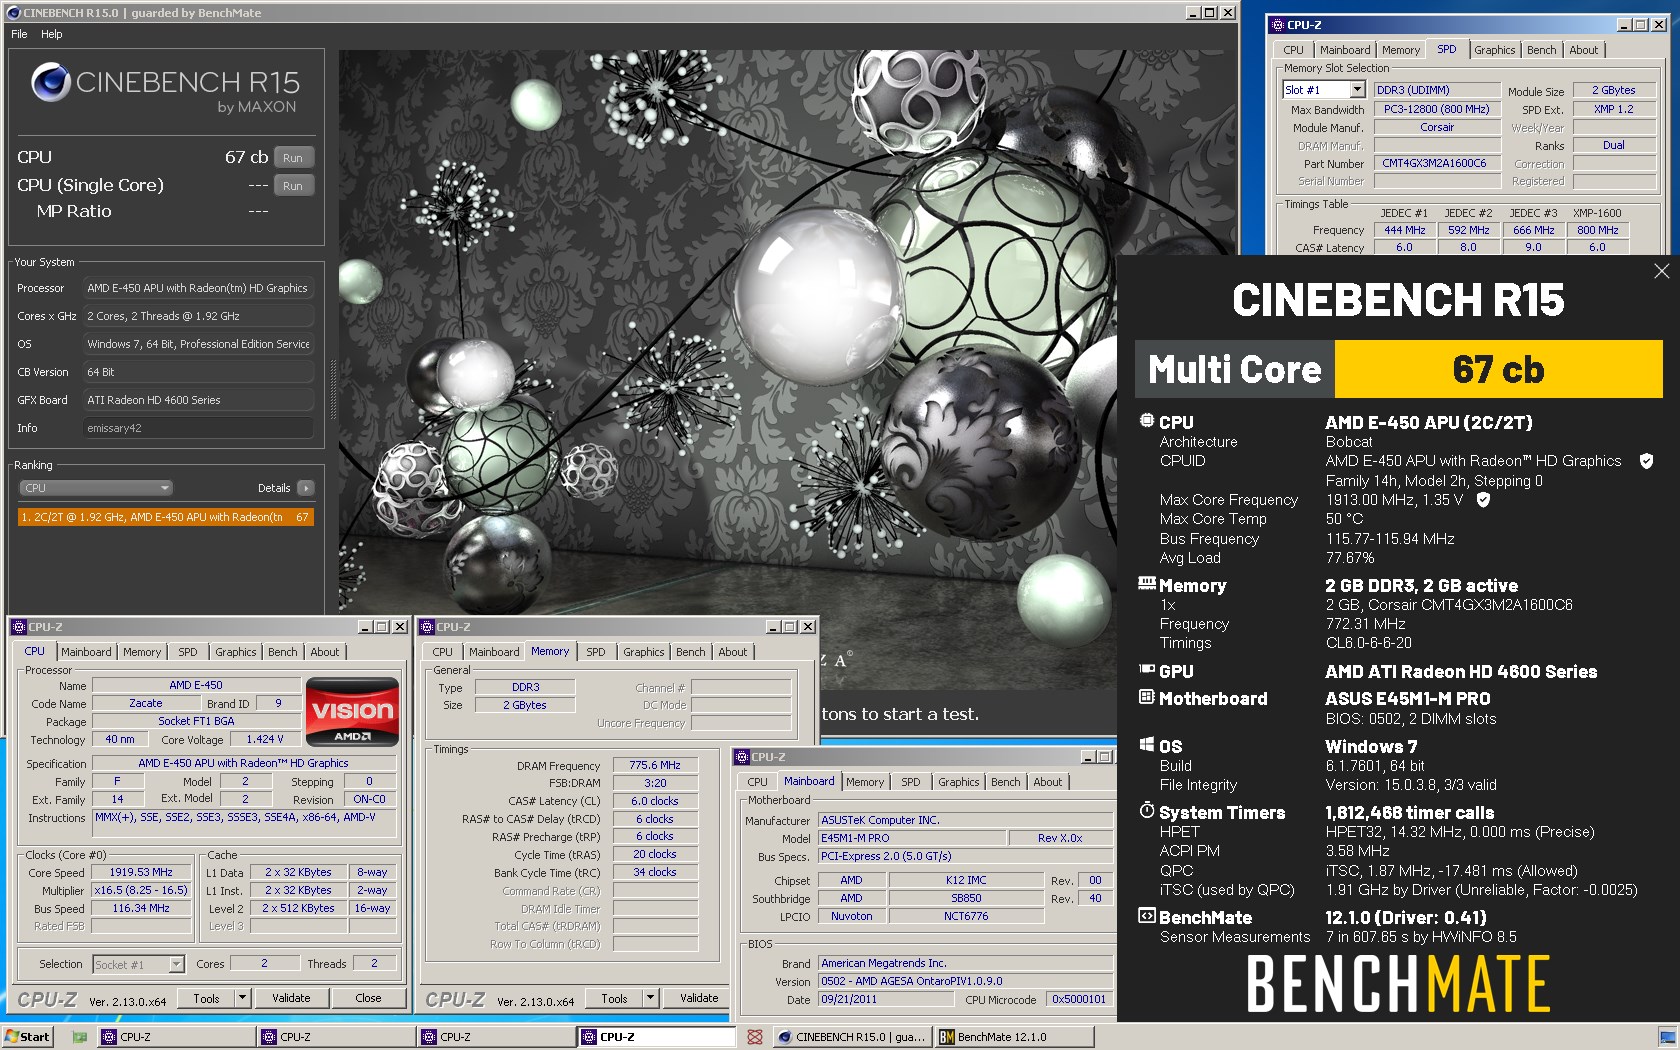This screenshot has width=1680, height=1050.
Task: Click the Windows OS icon in BenchMate panel
Action: pyautogui.click(x=1147, y=745)
